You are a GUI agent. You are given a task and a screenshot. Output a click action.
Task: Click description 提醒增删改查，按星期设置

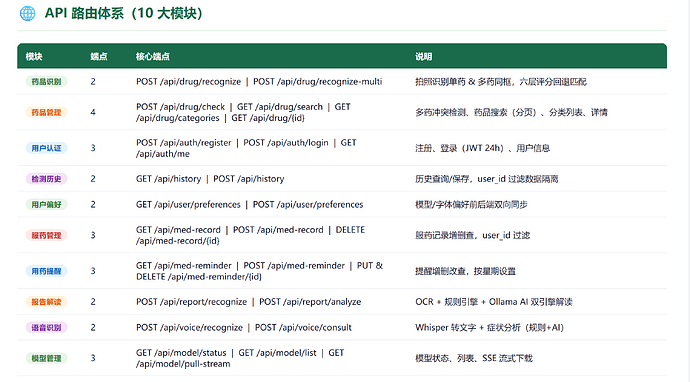(465, 271)
